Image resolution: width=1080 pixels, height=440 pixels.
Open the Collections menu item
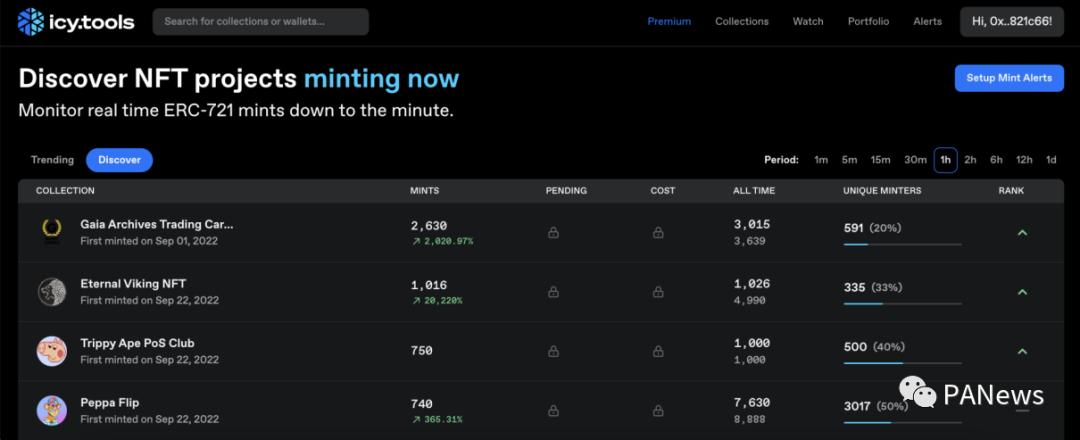click(742, 21)
